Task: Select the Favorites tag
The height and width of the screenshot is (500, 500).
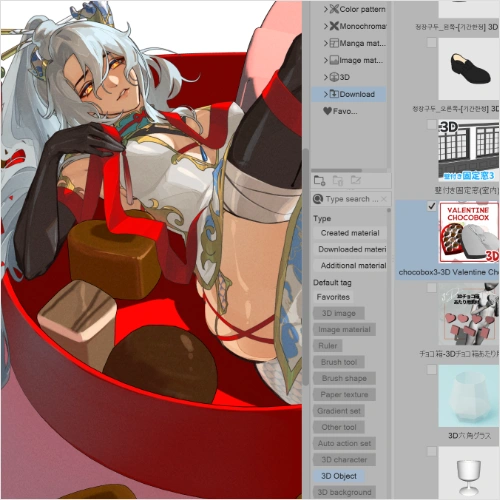Action: click(333, 297)
